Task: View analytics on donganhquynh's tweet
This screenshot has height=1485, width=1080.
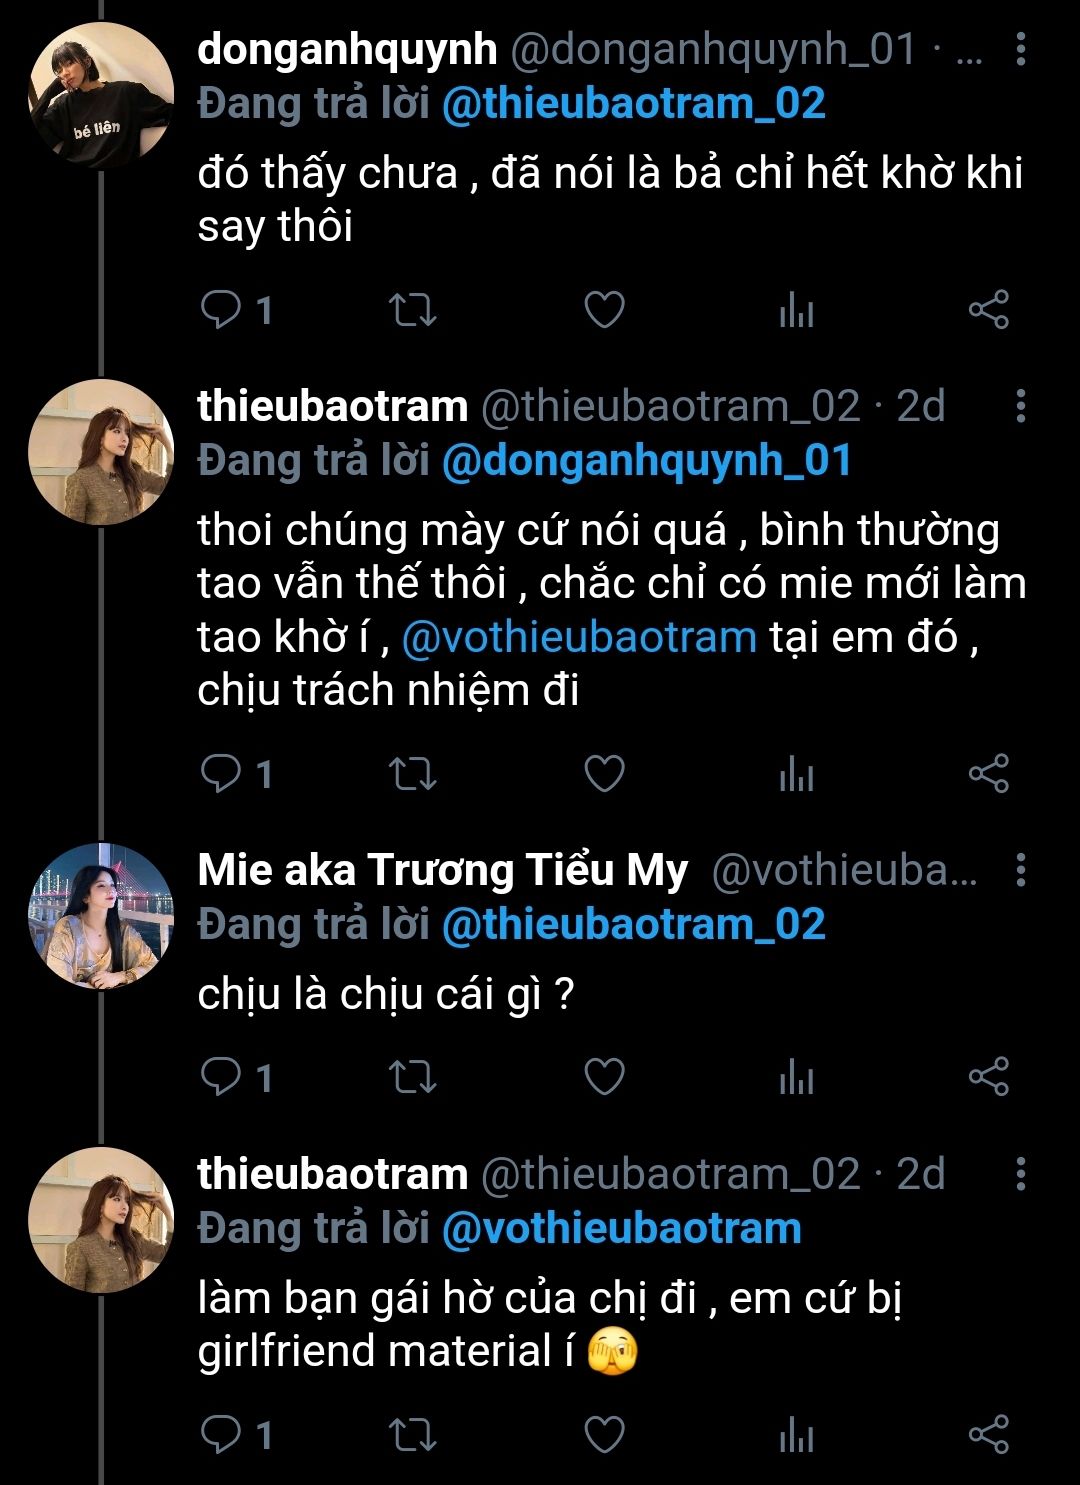Action: [x=796, y=312]
